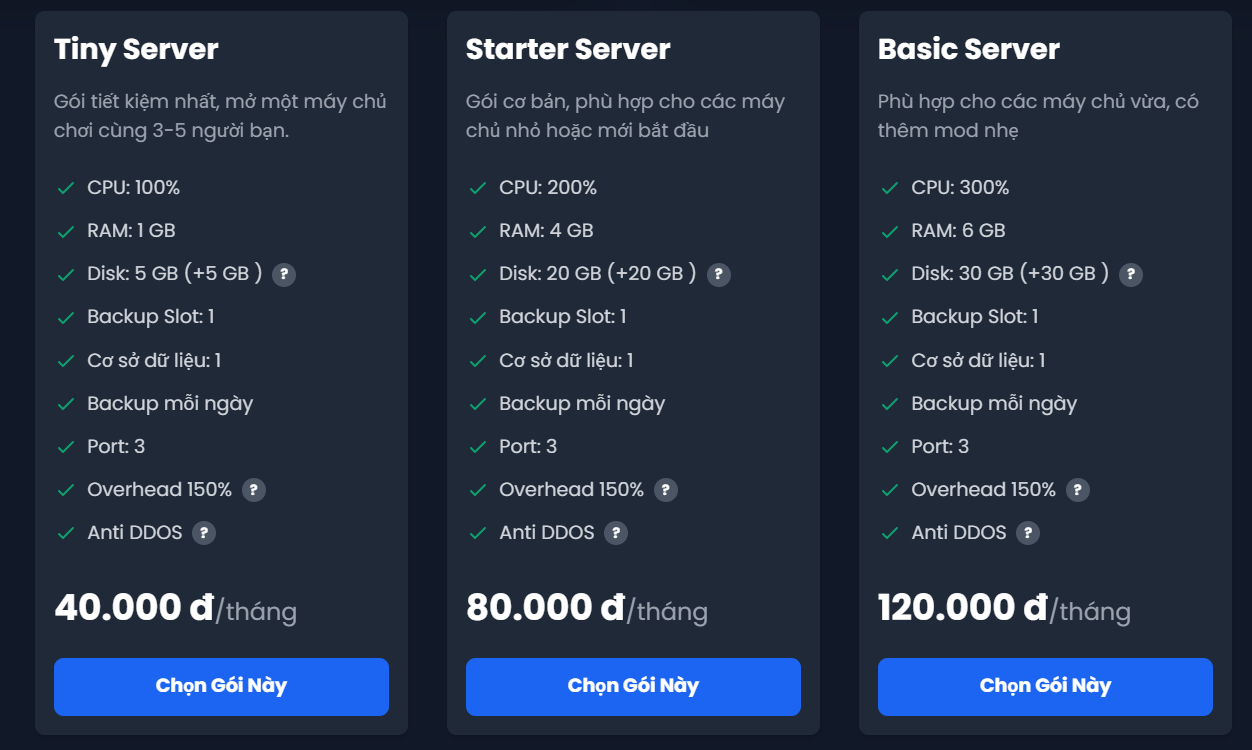Viewport: 1252px width, 750px height.
Task: Click the Tiny Server heading
Action: click(x=136, y=49)
